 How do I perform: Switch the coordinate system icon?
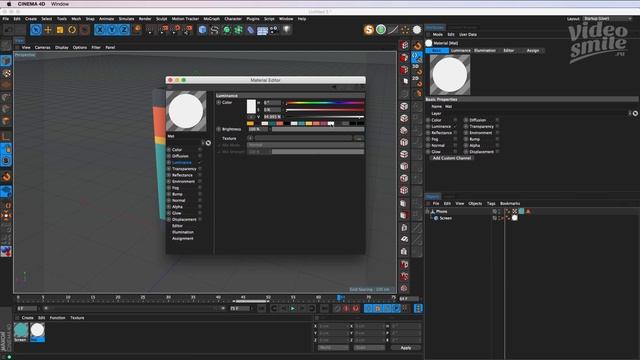[137, 29]
